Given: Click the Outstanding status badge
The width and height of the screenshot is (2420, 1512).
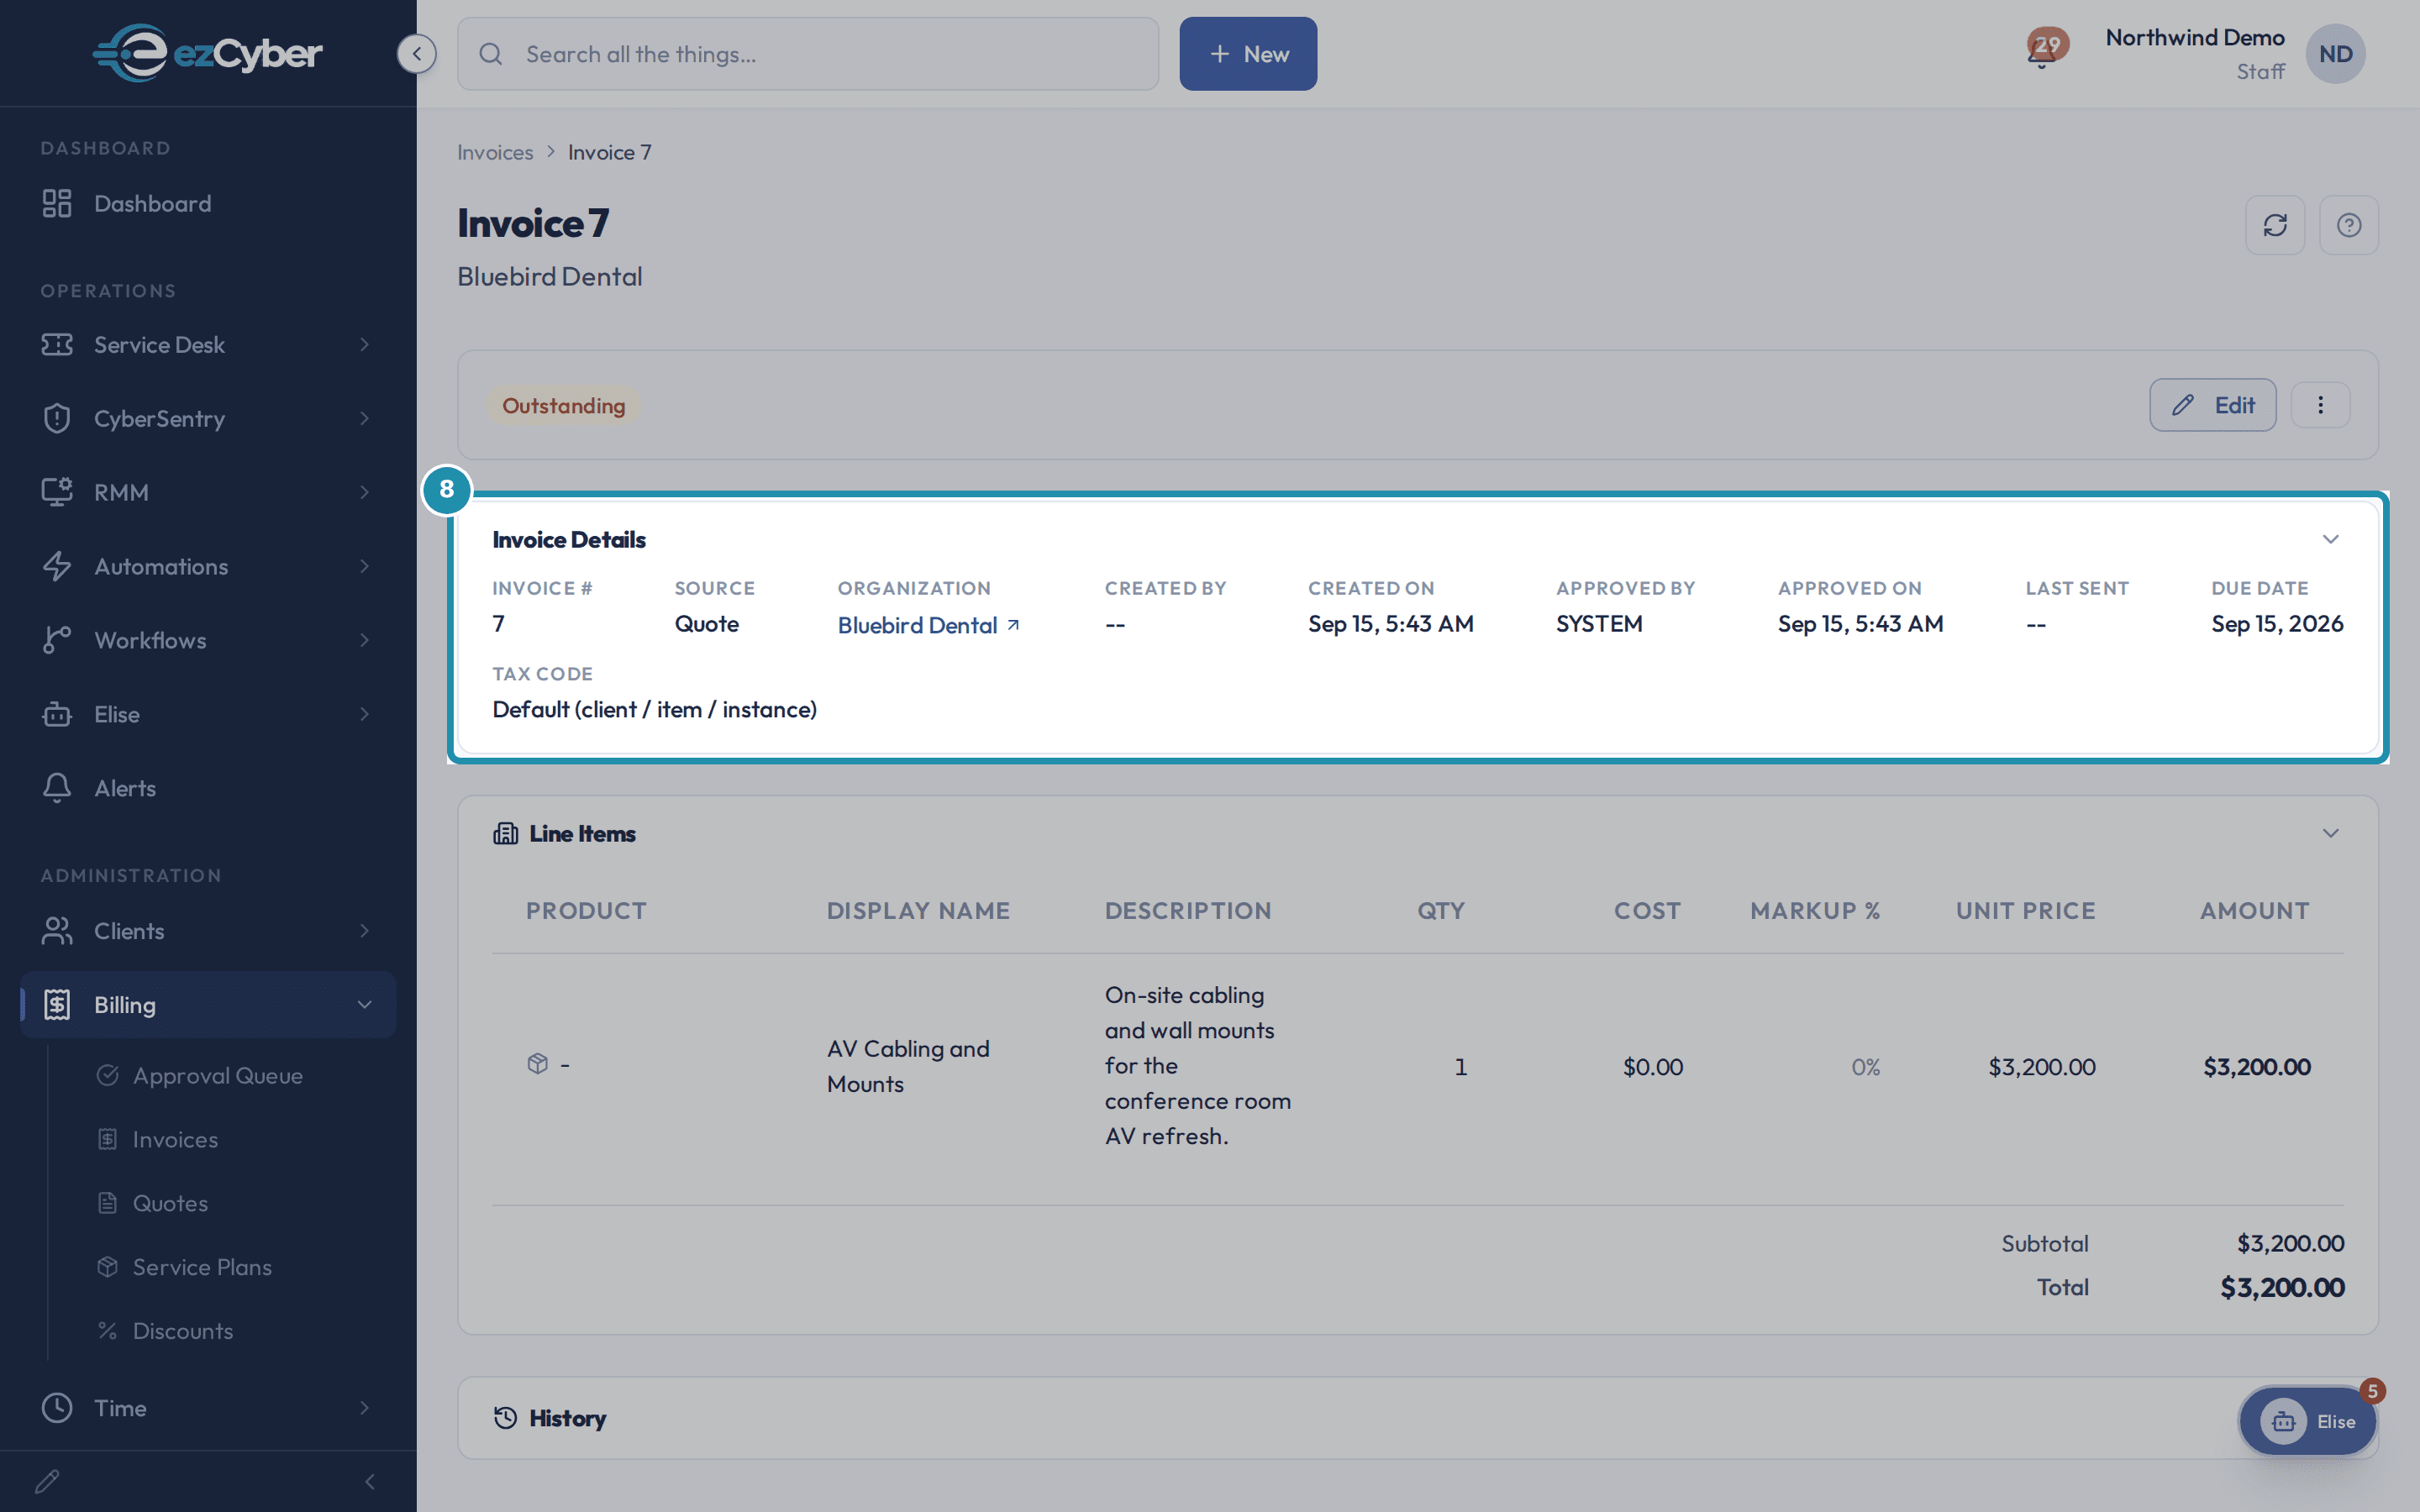Looking at the screenshot, I should click(x=564, y=405).
